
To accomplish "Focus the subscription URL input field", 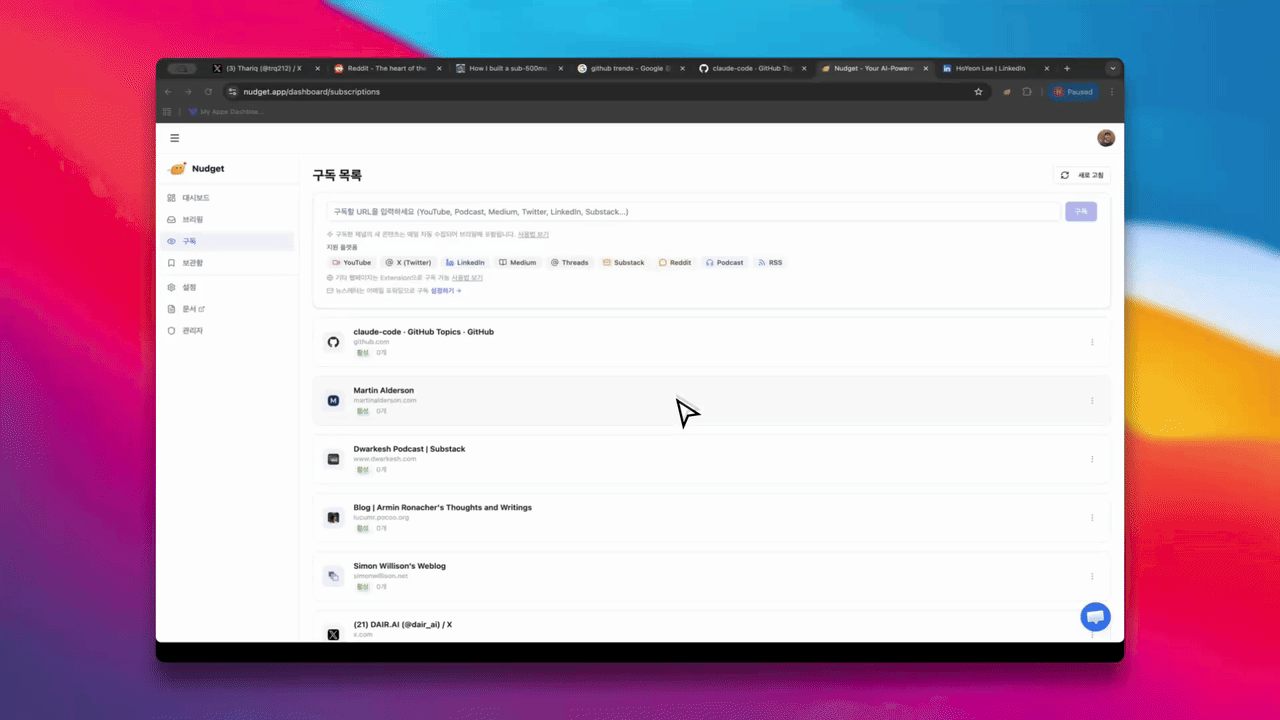I will coord(693,212).
